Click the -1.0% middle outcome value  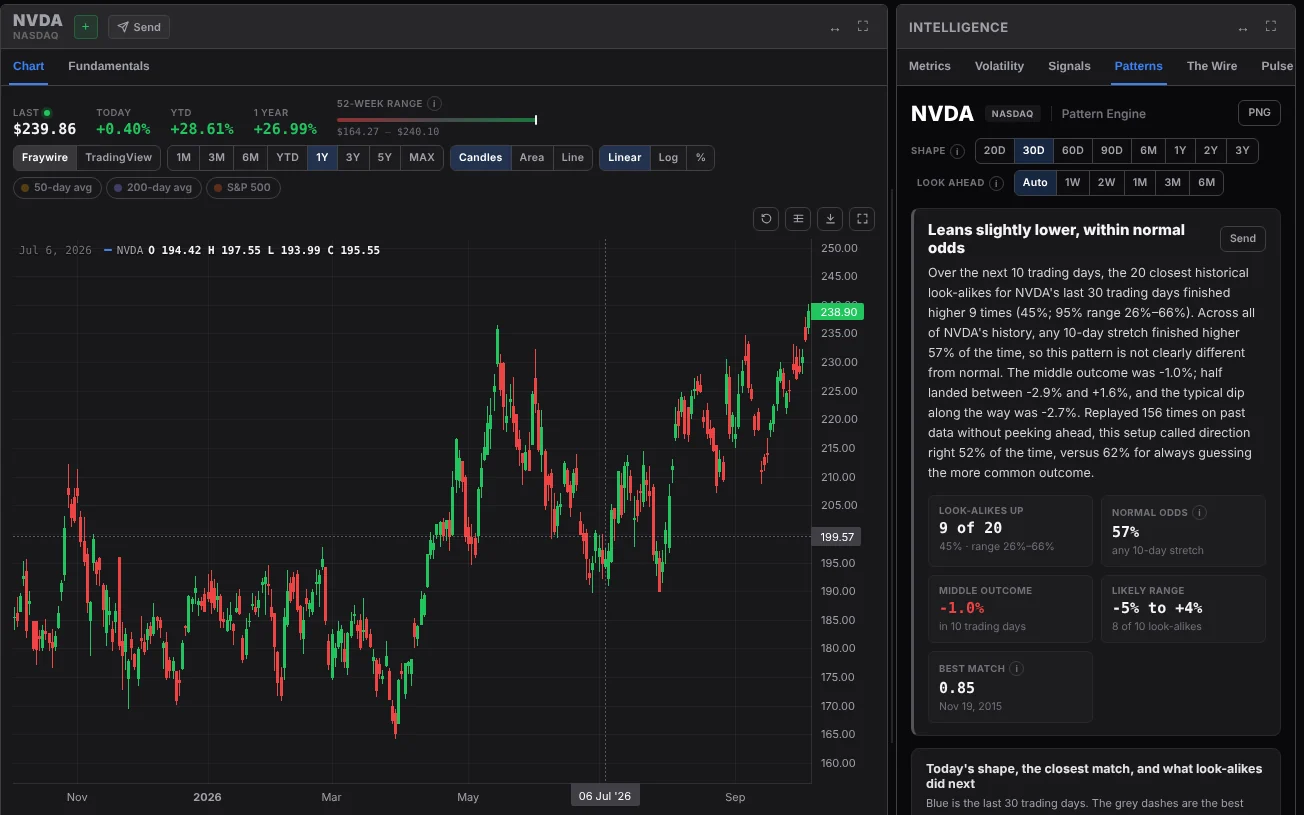tap(961, 608)
